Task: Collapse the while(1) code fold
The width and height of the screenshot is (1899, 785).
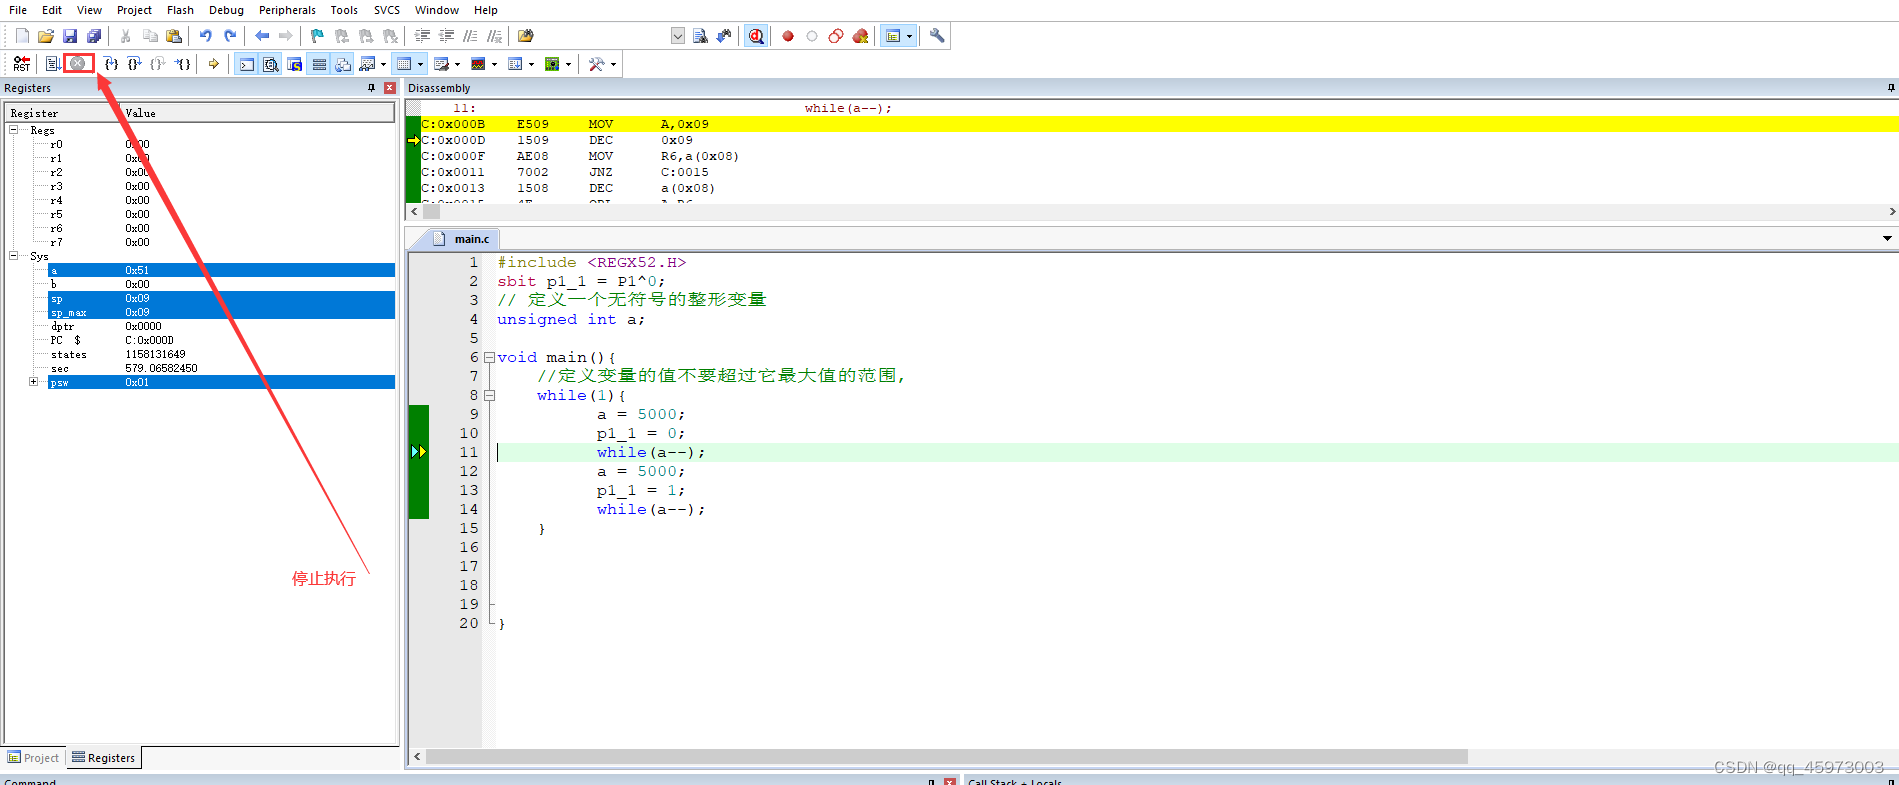Action: pos(489,395)
